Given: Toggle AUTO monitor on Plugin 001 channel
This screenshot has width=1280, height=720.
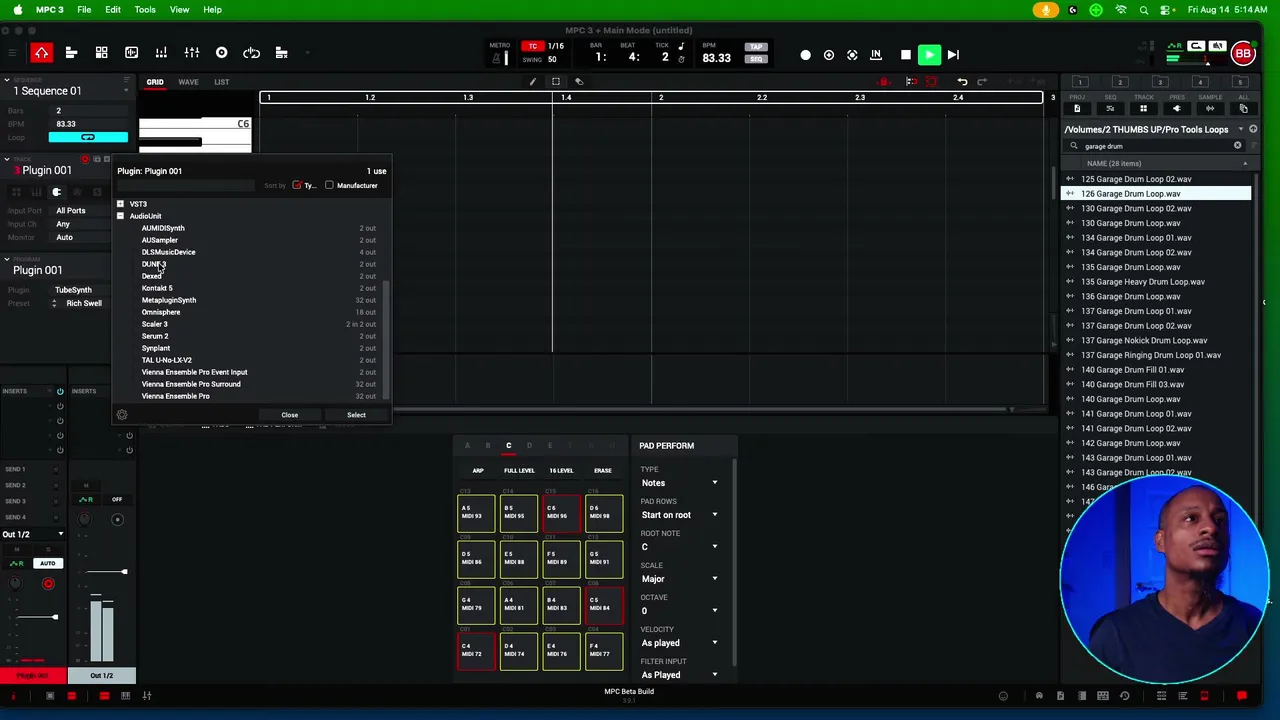Looking at the screenshot, I should pyautogui.click(x=47, y=563).
